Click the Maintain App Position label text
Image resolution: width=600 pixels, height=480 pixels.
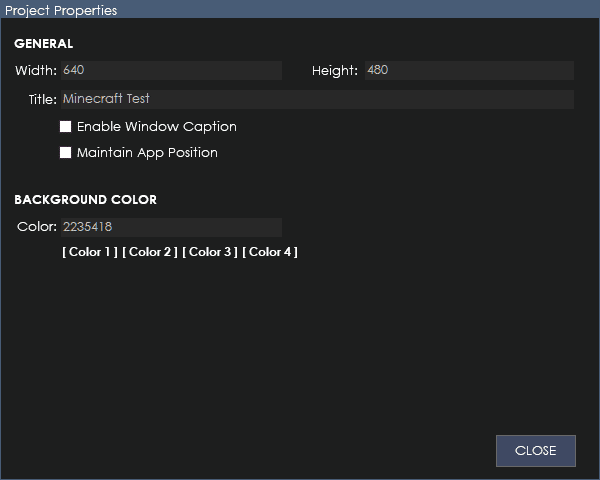[x=147, y=153]
